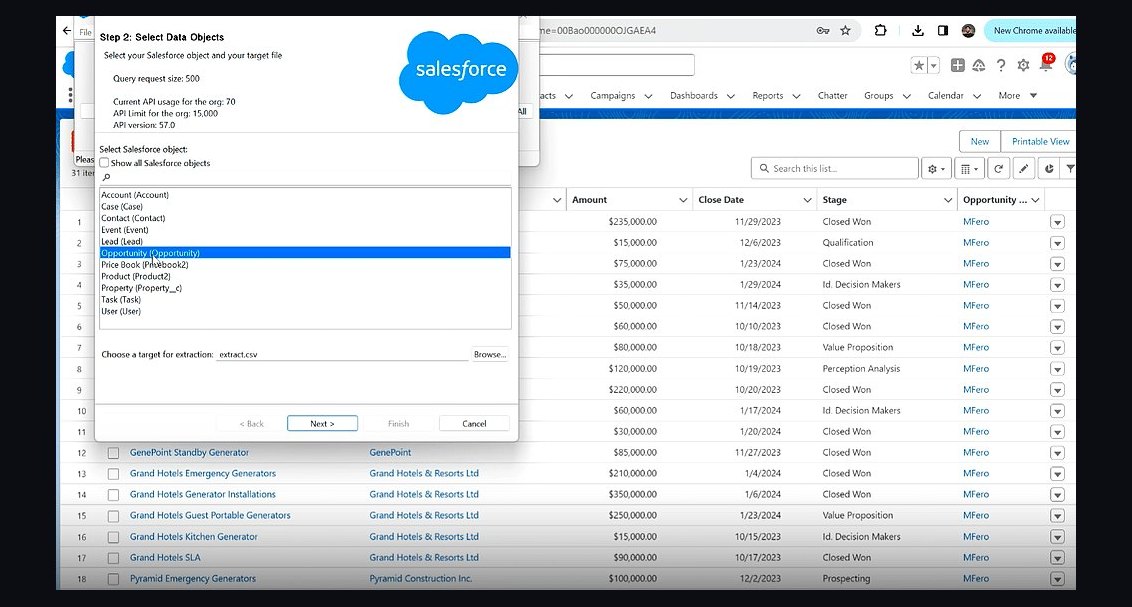Click New Chrome available button
1132x607 pixels.
pyautogui.click(x=1030, y=30)
